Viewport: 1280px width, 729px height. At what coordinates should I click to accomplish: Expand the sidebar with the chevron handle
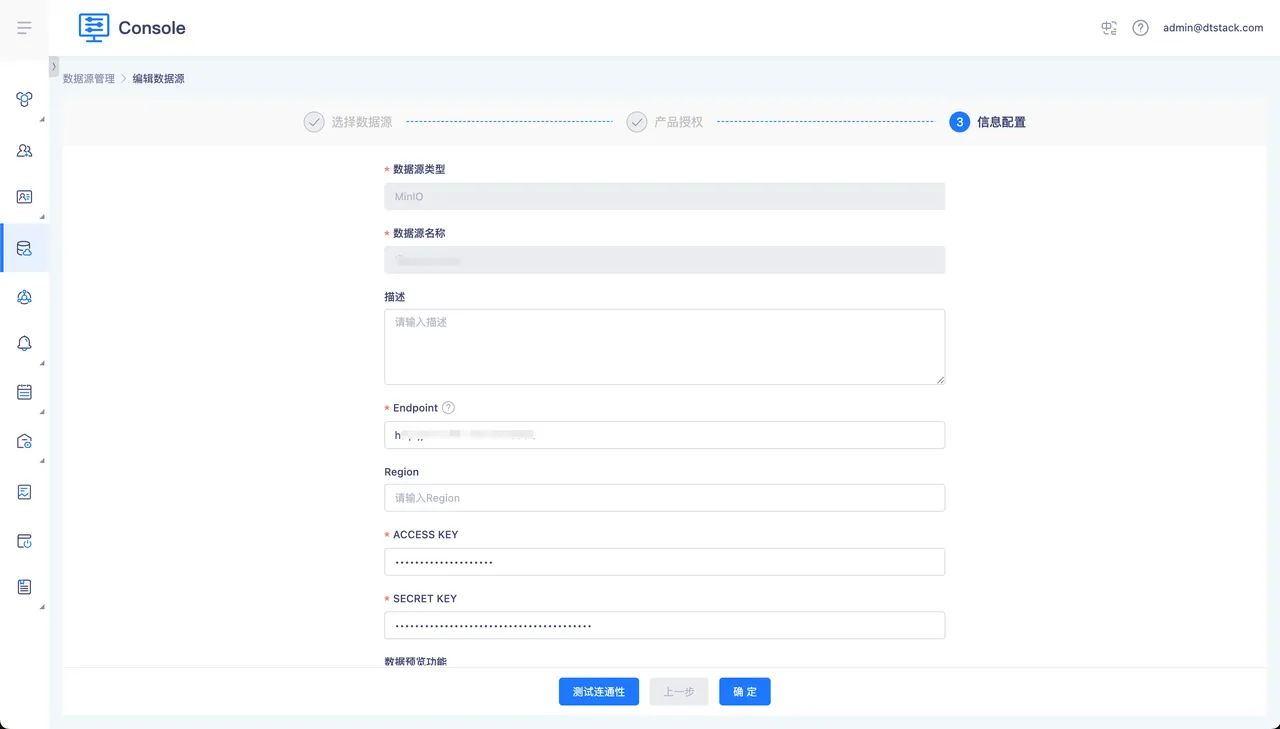click(54, 66)
